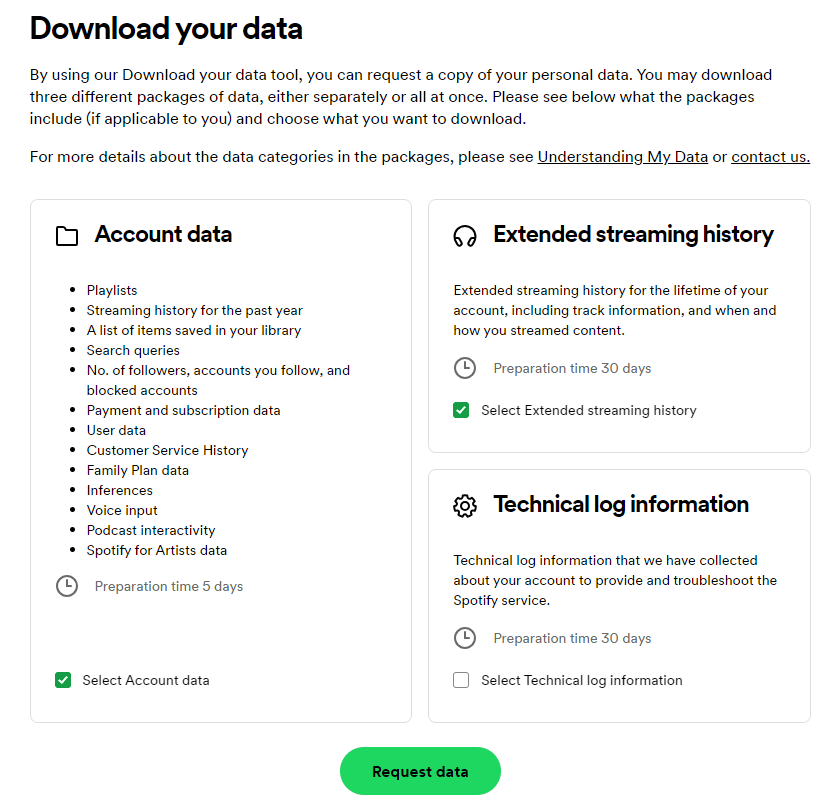Click the Account data card heading
Image resolution: width=835 pixels, height=802 pixels.
[x=163, y=235]
